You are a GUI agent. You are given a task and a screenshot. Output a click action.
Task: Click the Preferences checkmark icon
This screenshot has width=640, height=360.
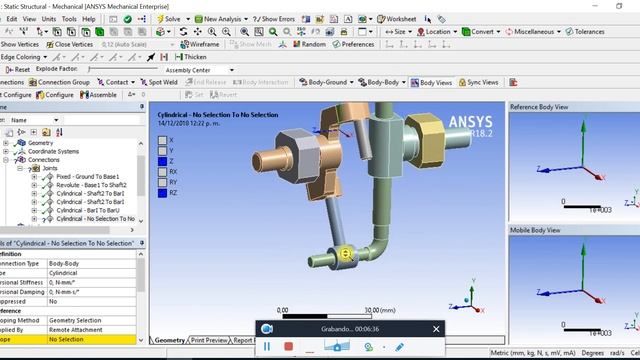click(x=336, y=44)
